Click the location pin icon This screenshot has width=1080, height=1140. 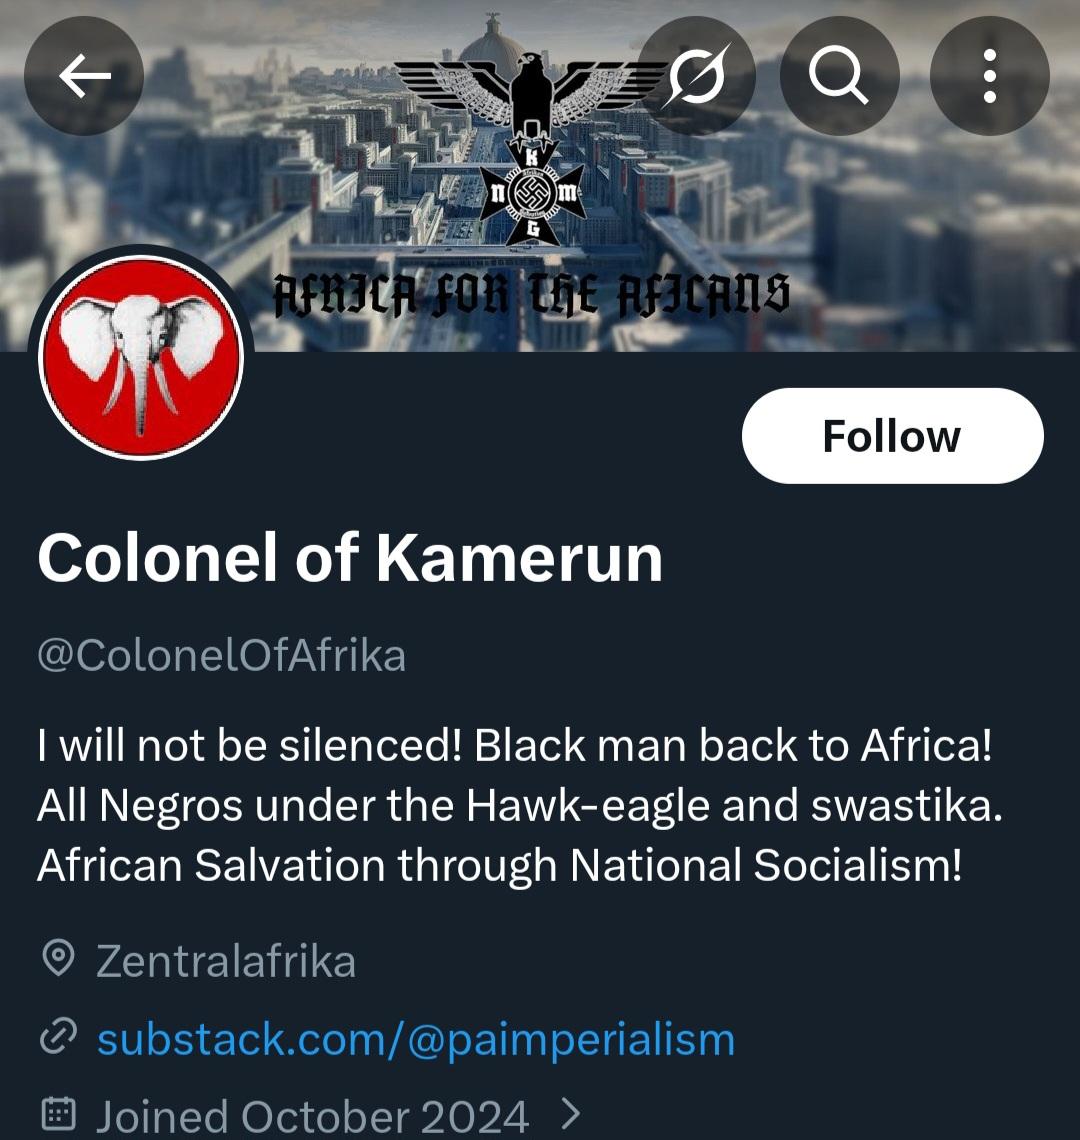tap(58, 960)
